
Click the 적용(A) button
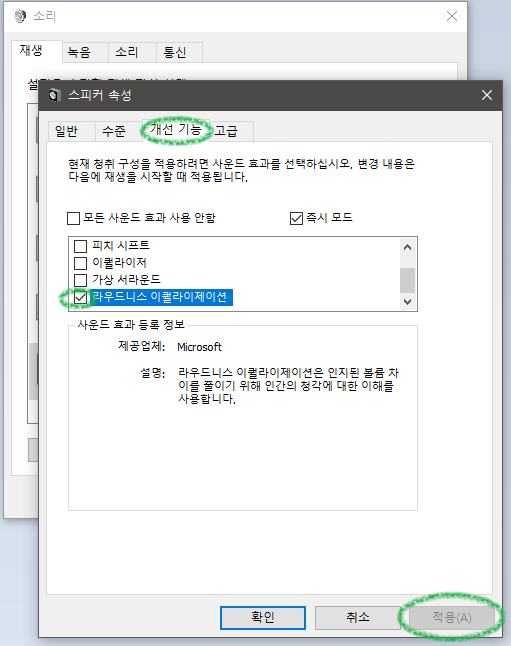coord(452,618)
